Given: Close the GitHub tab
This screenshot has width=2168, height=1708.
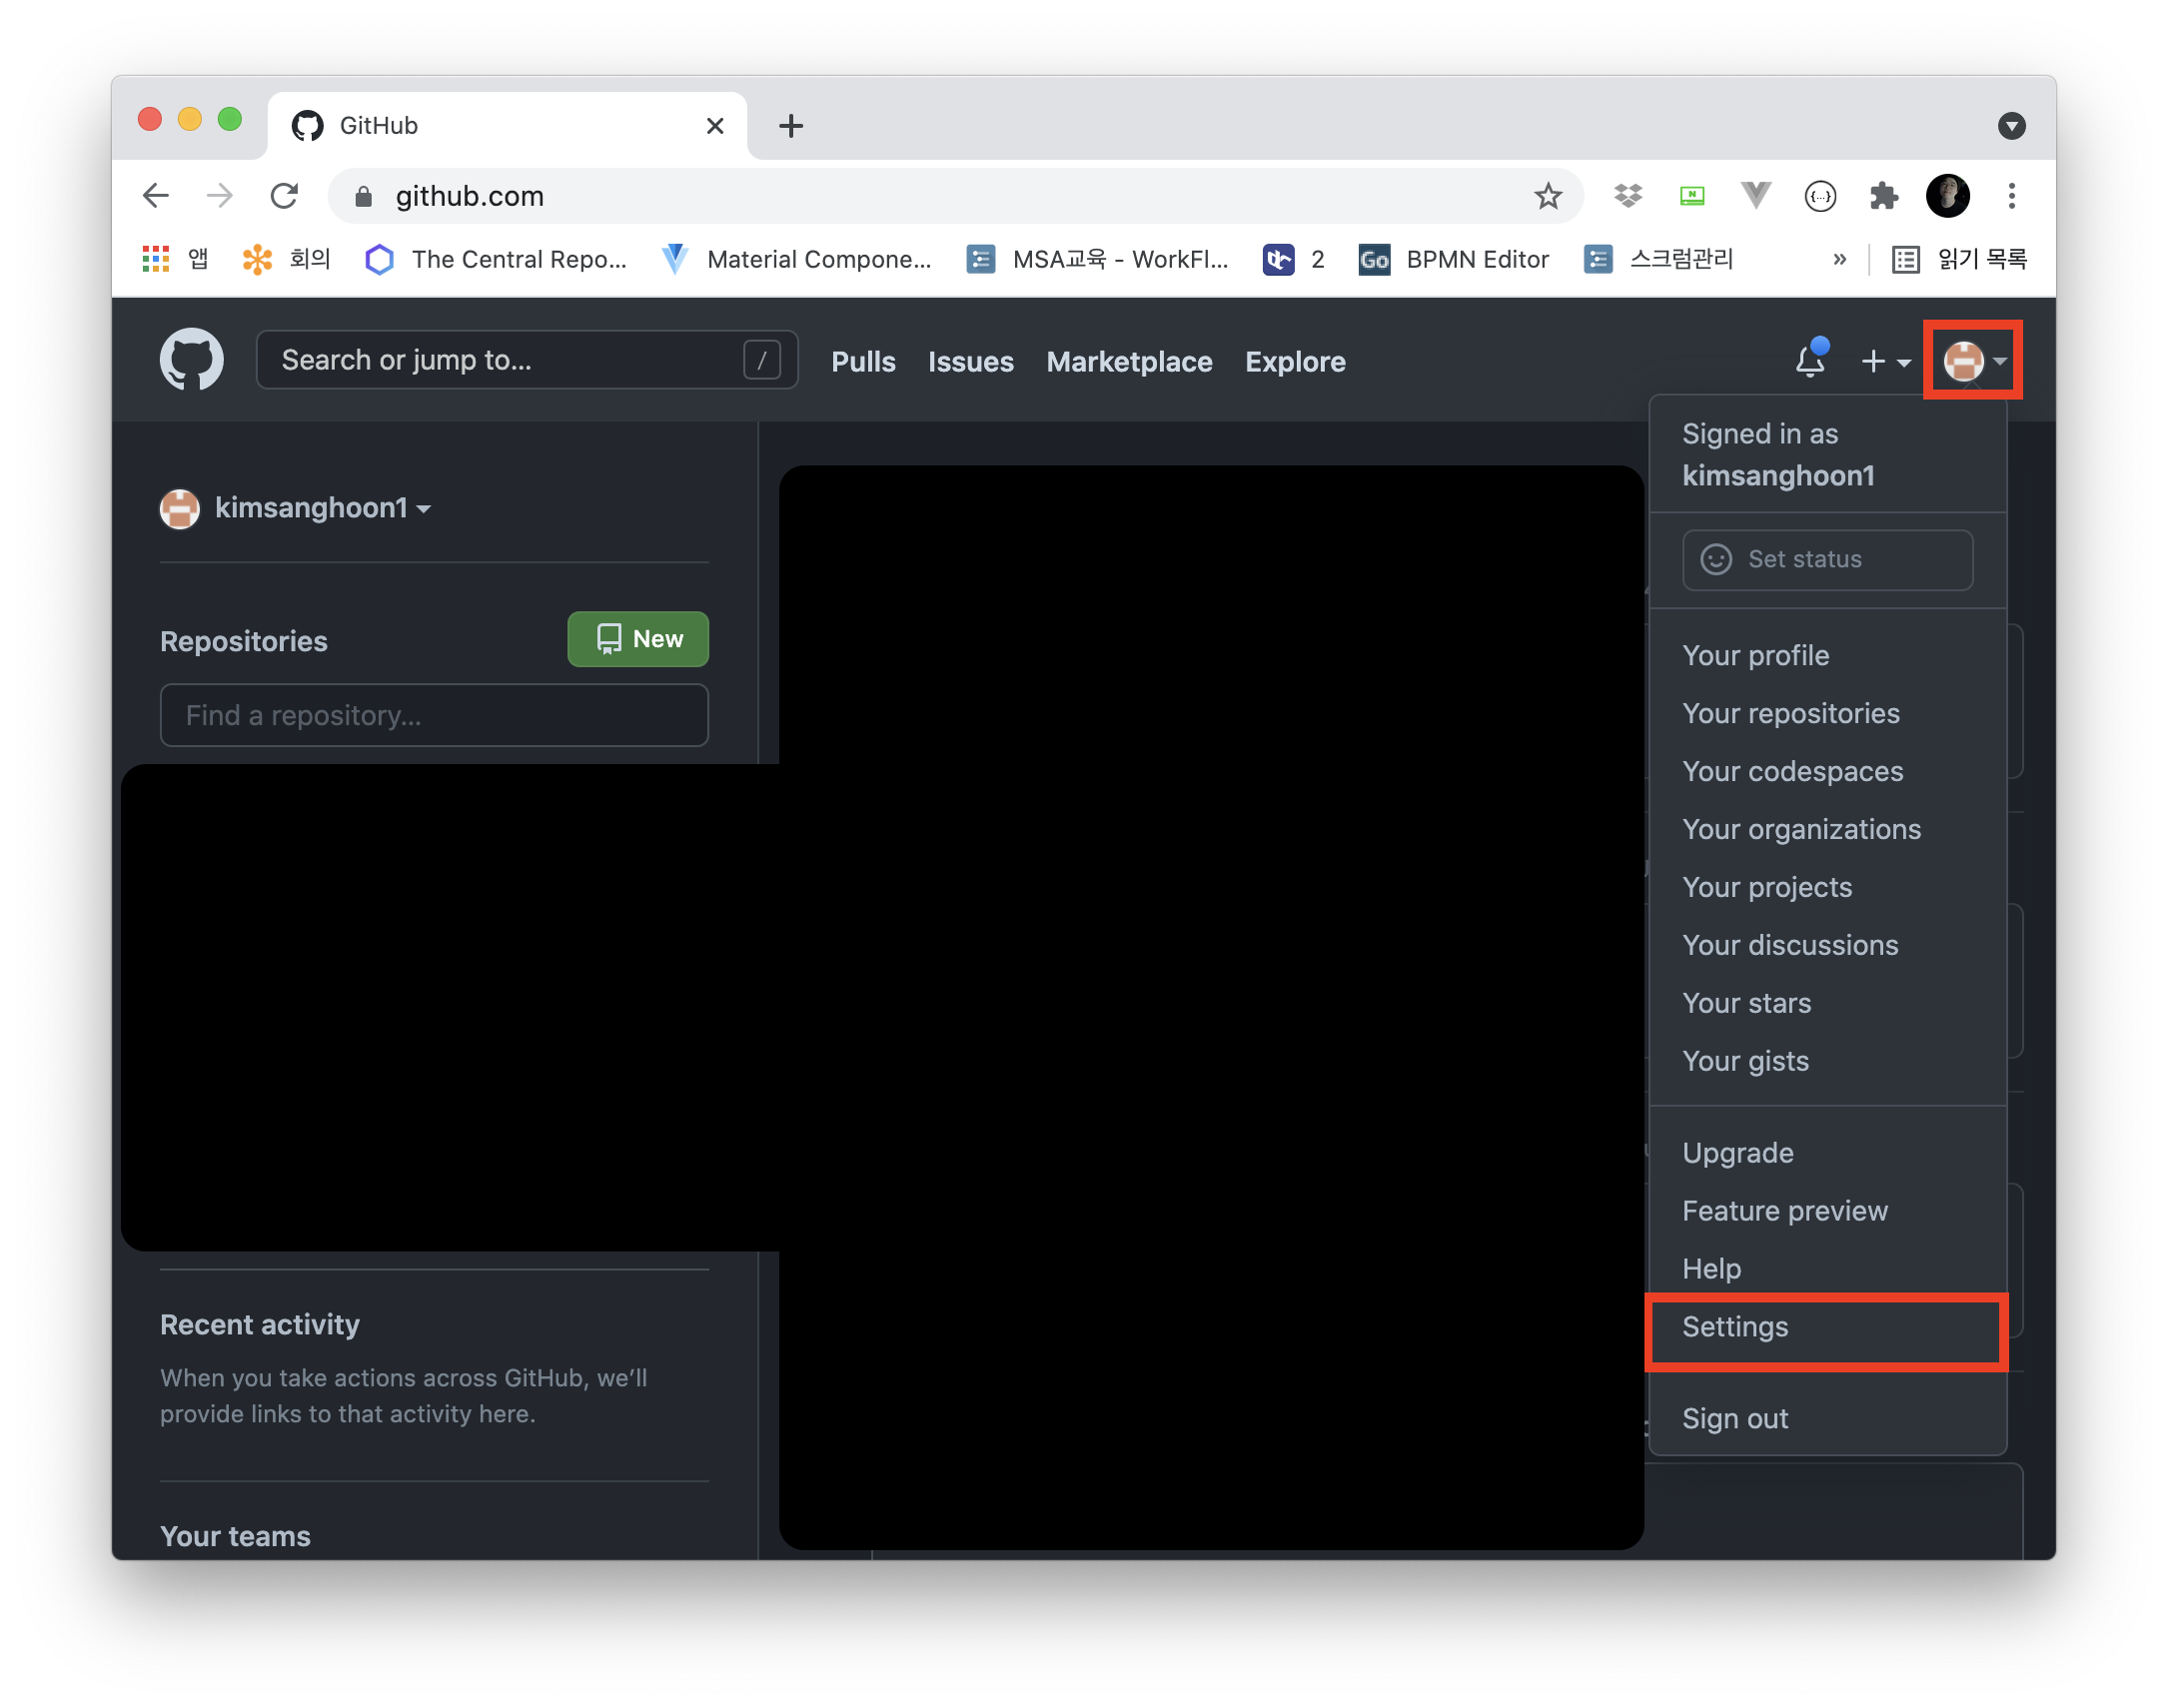Looking at the screenshot, I should (714, 126).
